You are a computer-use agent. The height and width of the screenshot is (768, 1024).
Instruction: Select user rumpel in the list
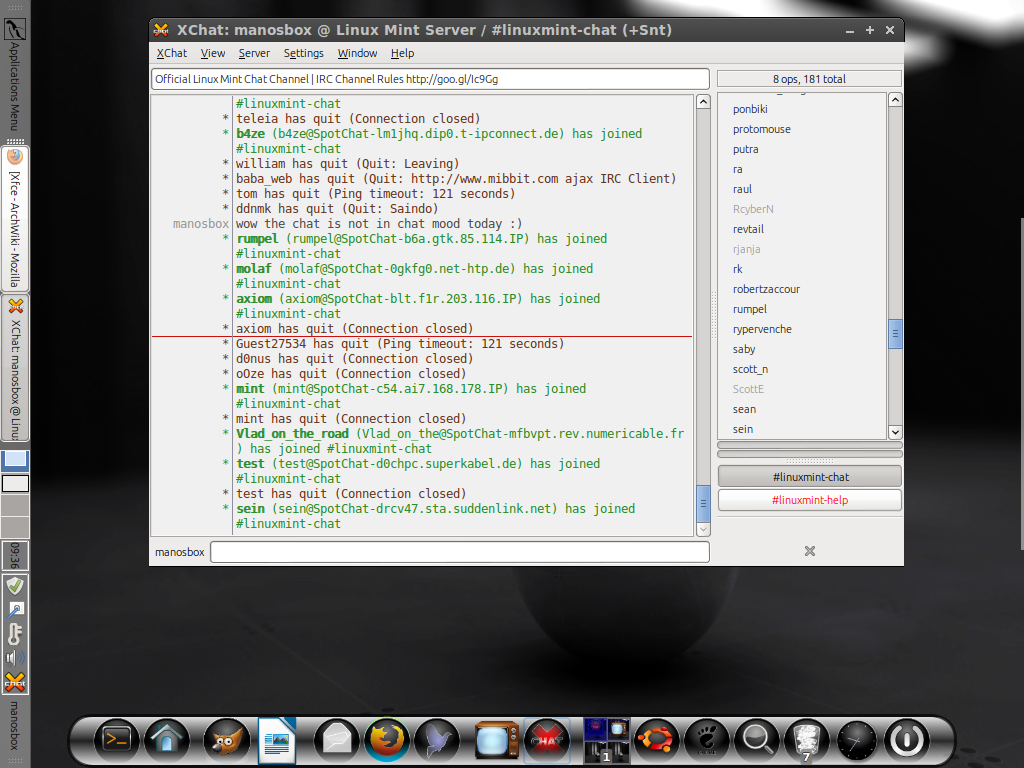pyautogui.click(x=802, y=309)
